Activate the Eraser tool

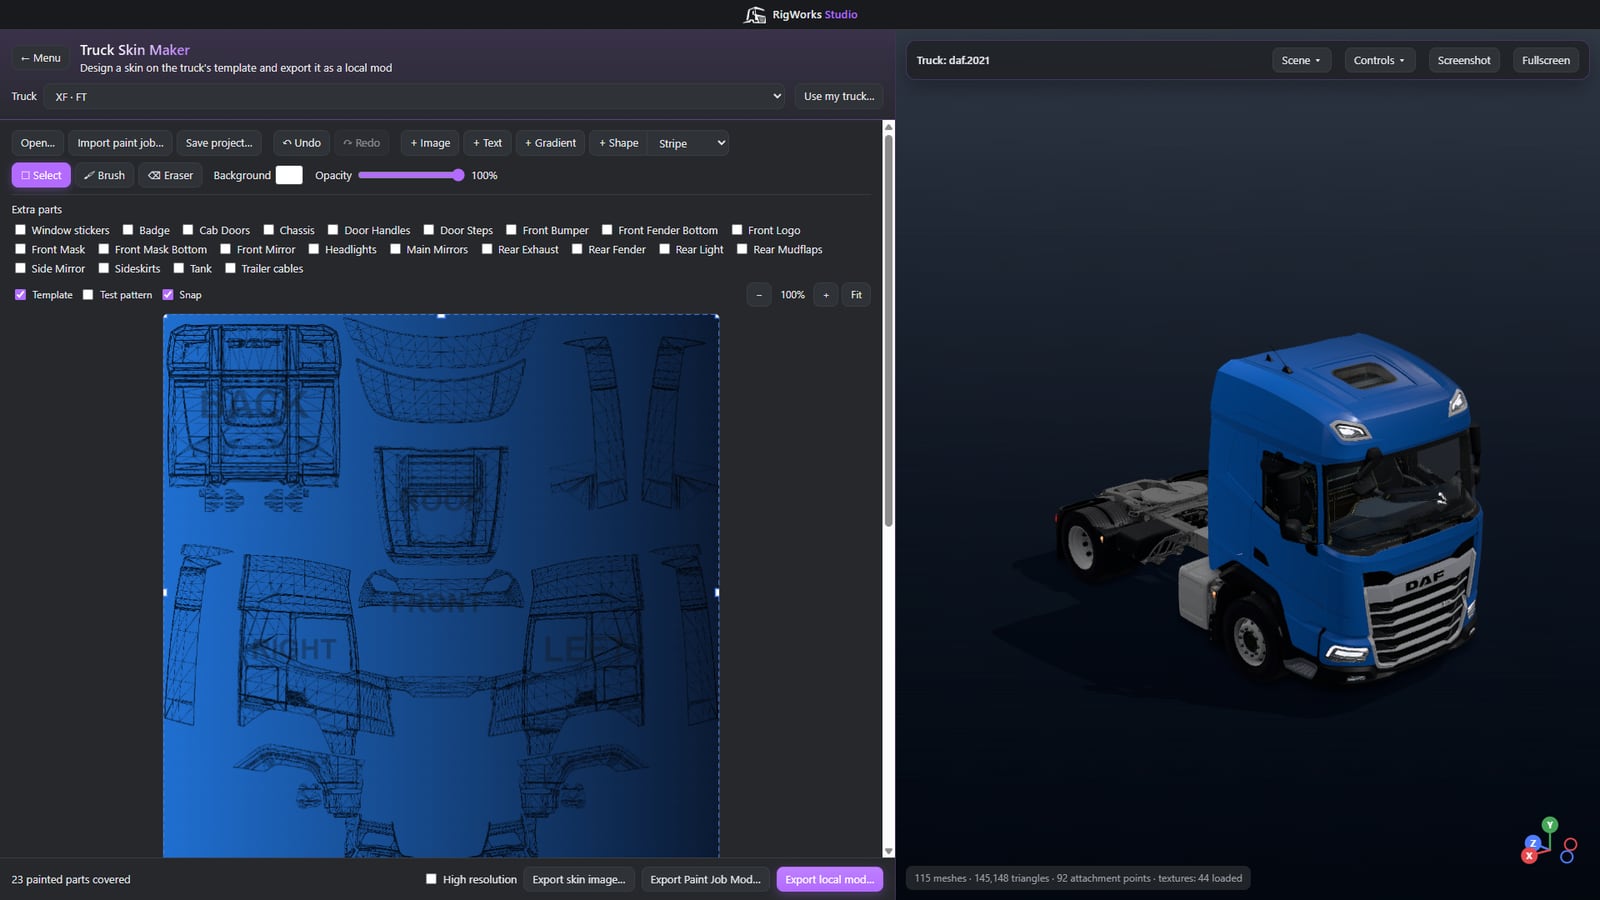pyautogui.click(x=171, y=175)
